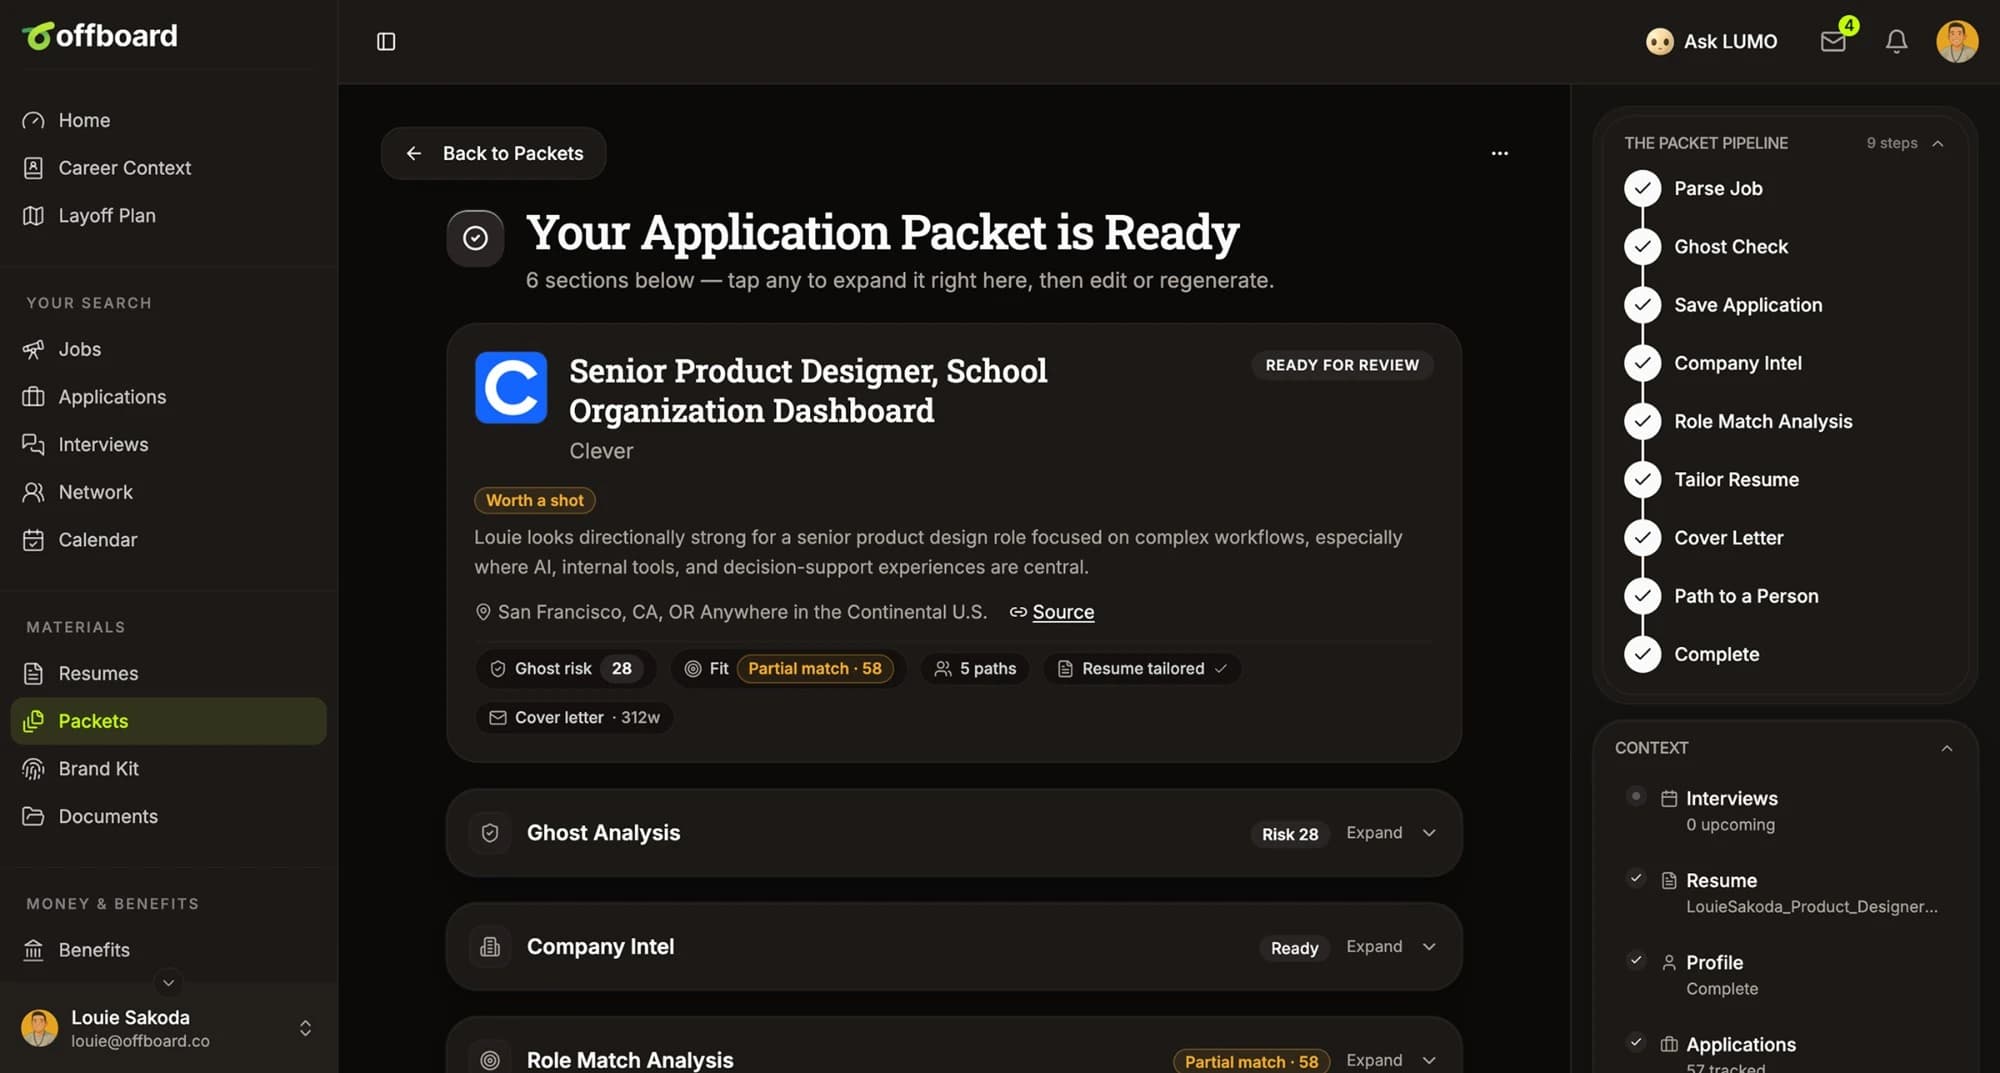Viewport: 2000px width, 1073px height.
Task: Click the Role Match Analysis pipeline checkmark
Action: pos(1642,421)
